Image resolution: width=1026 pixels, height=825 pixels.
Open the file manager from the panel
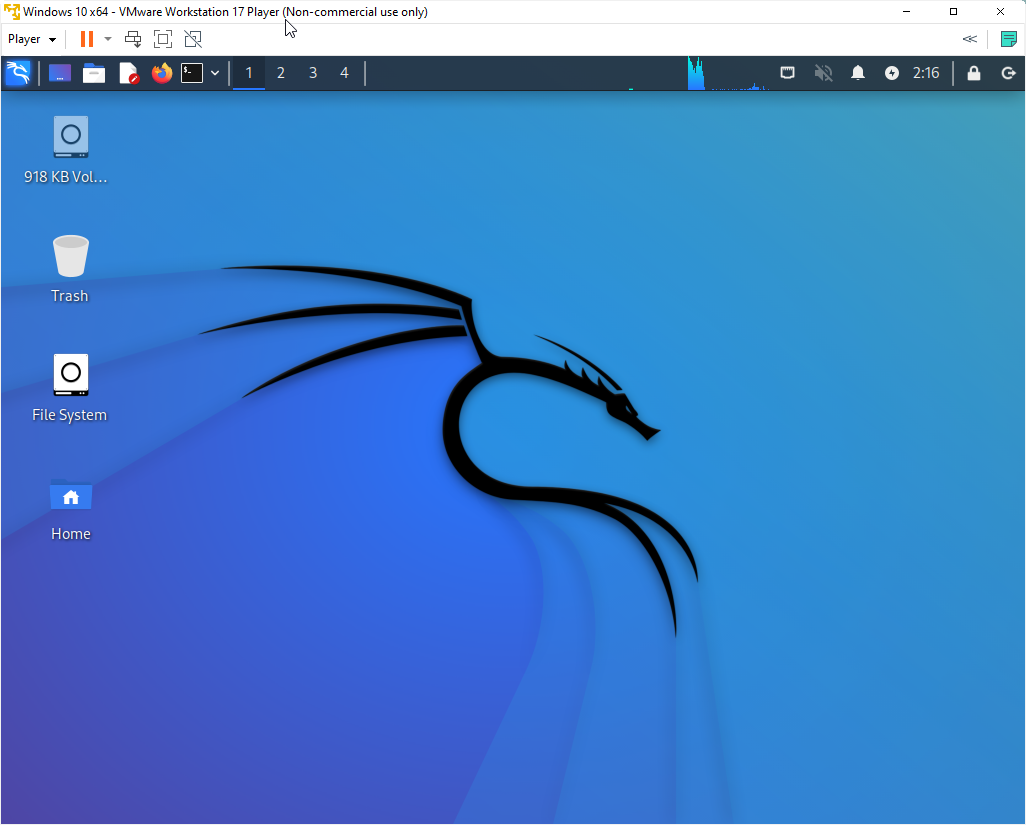pos(94,73)
